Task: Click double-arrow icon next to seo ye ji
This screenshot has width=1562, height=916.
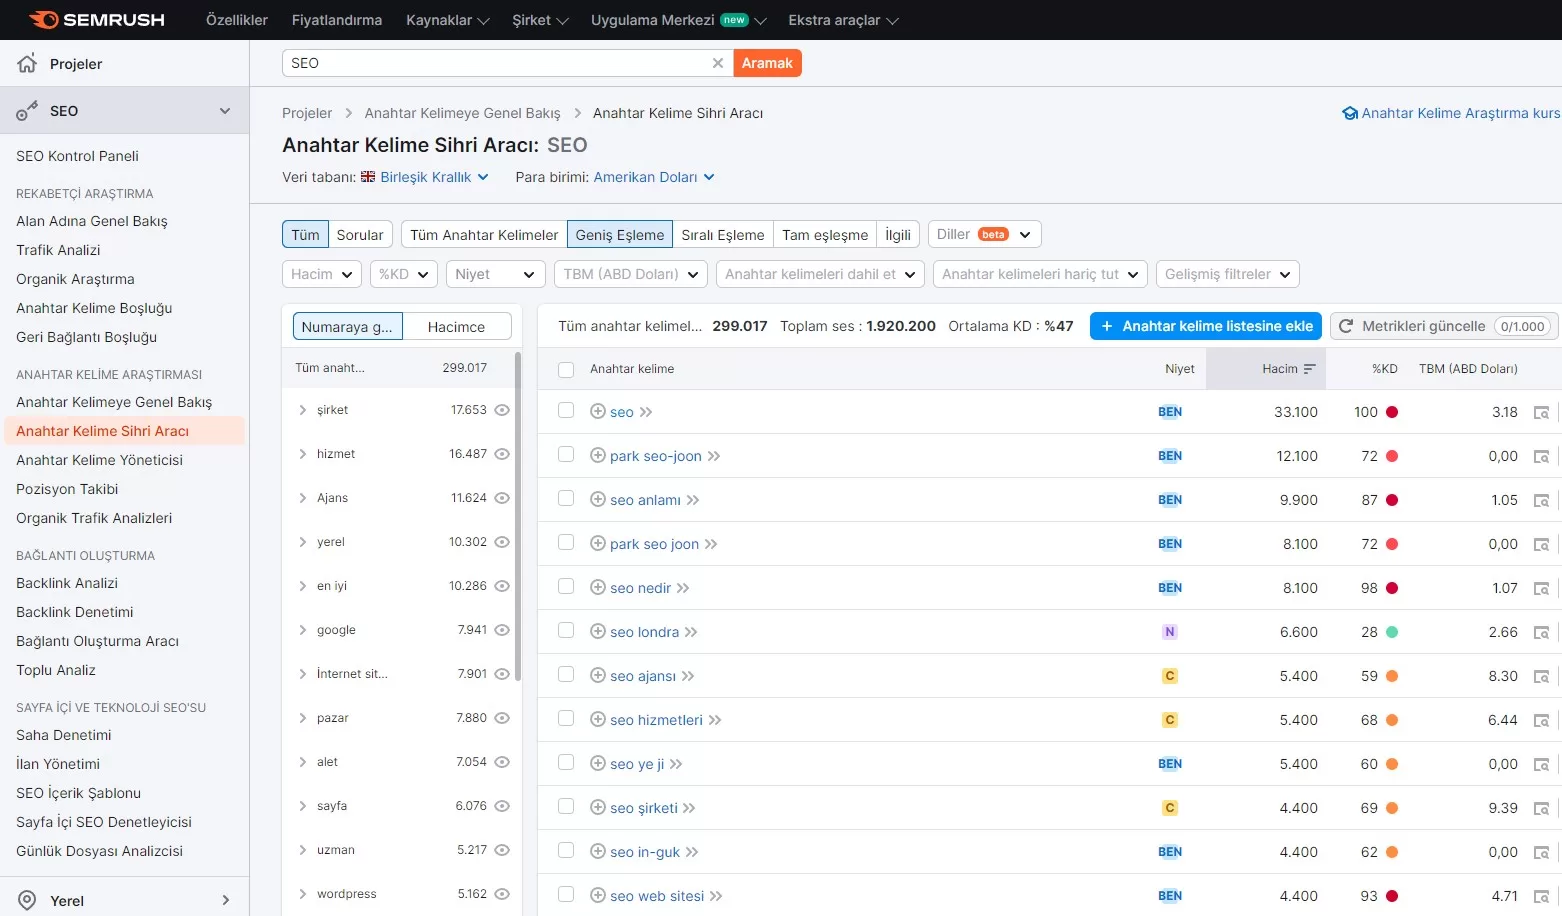Action: click(676, 764)
